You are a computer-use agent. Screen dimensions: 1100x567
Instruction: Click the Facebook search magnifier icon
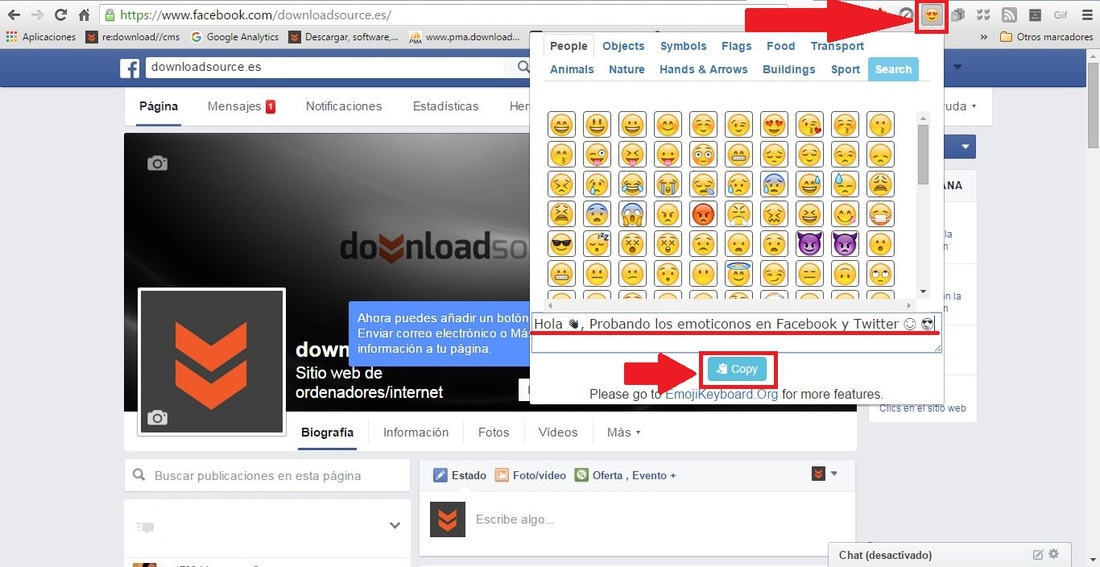pos(523,67)
